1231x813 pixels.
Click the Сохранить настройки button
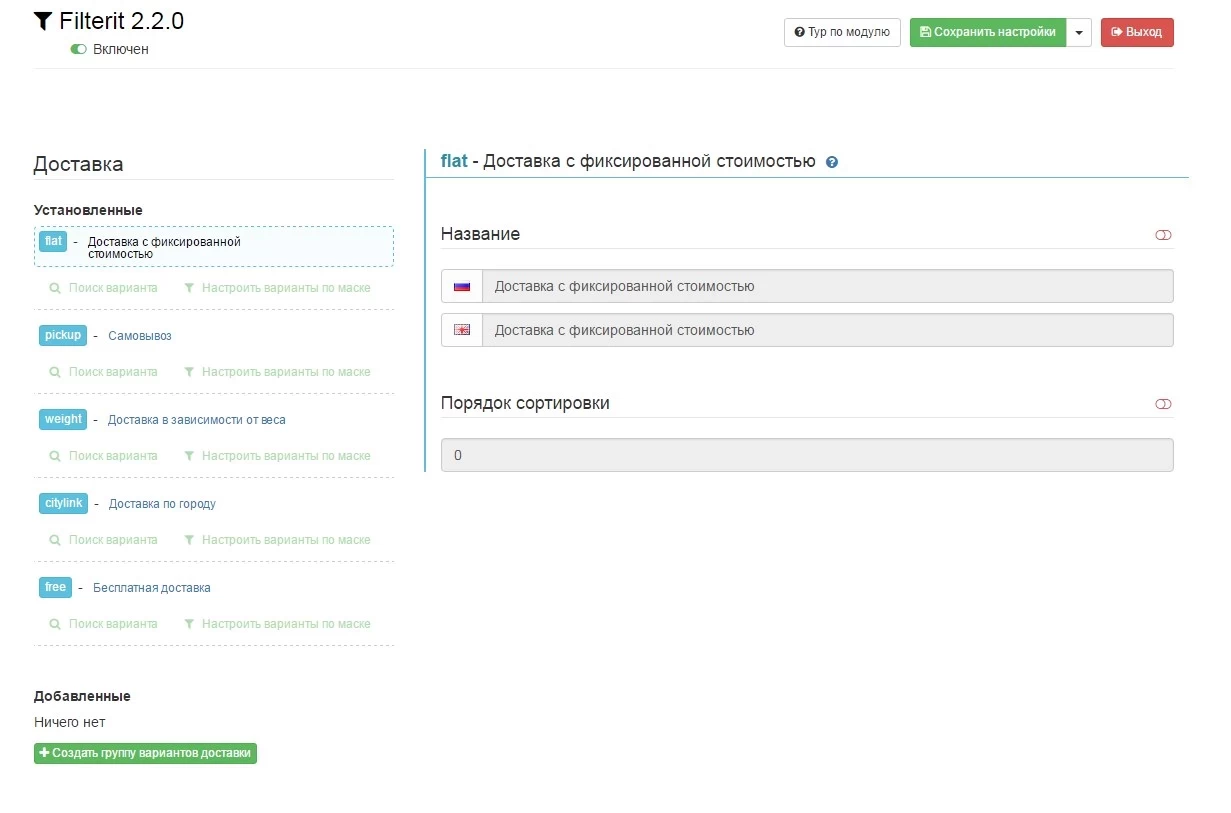(x=988, y=33)
